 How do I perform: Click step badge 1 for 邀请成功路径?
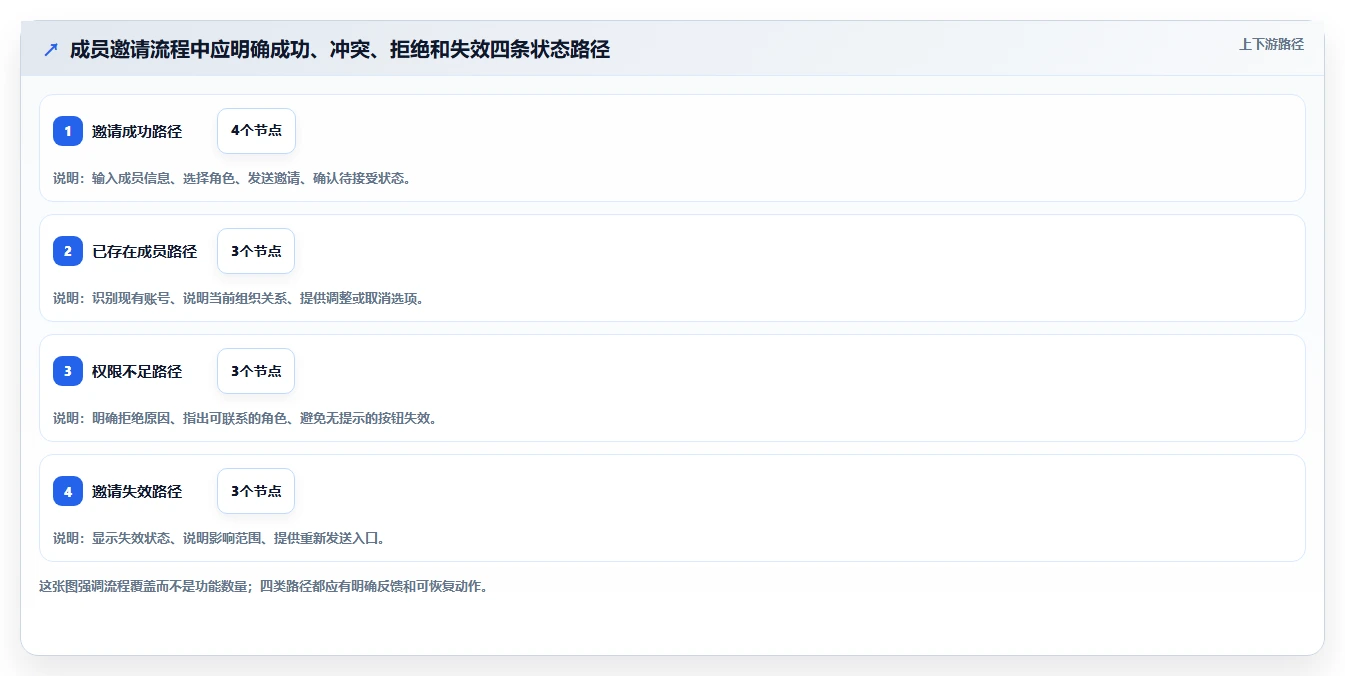[68, 131]
